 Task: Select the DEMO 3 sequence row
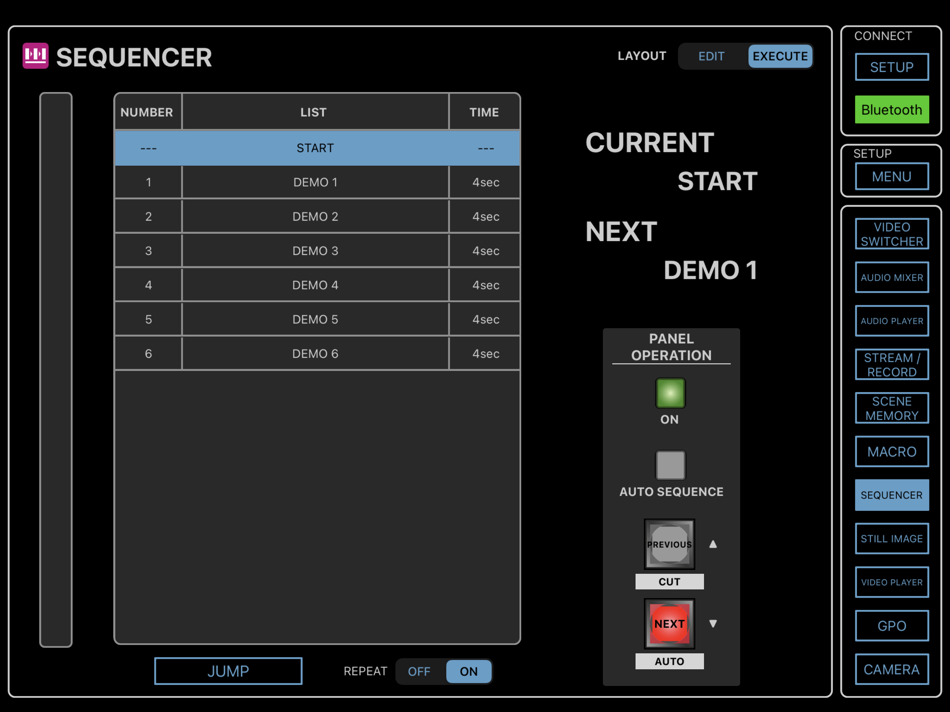tap(317, 251)
